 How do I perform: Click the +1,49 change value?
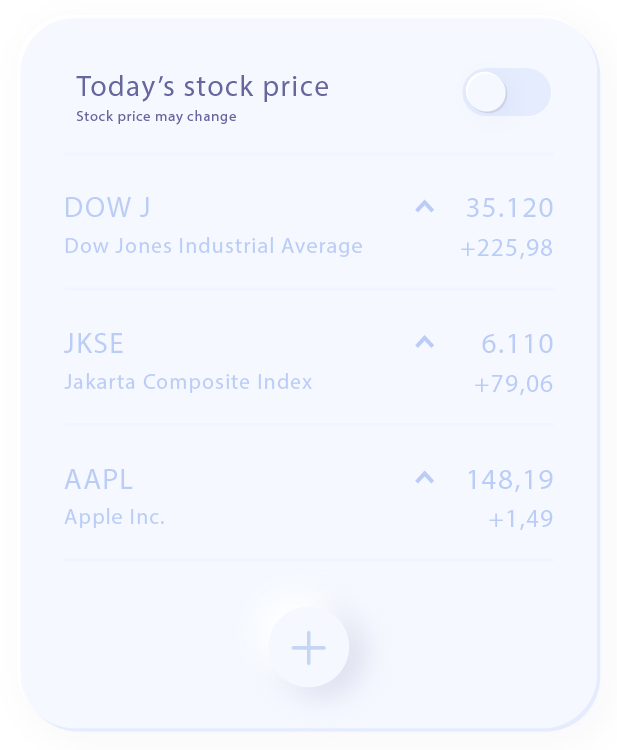point(520,520)
